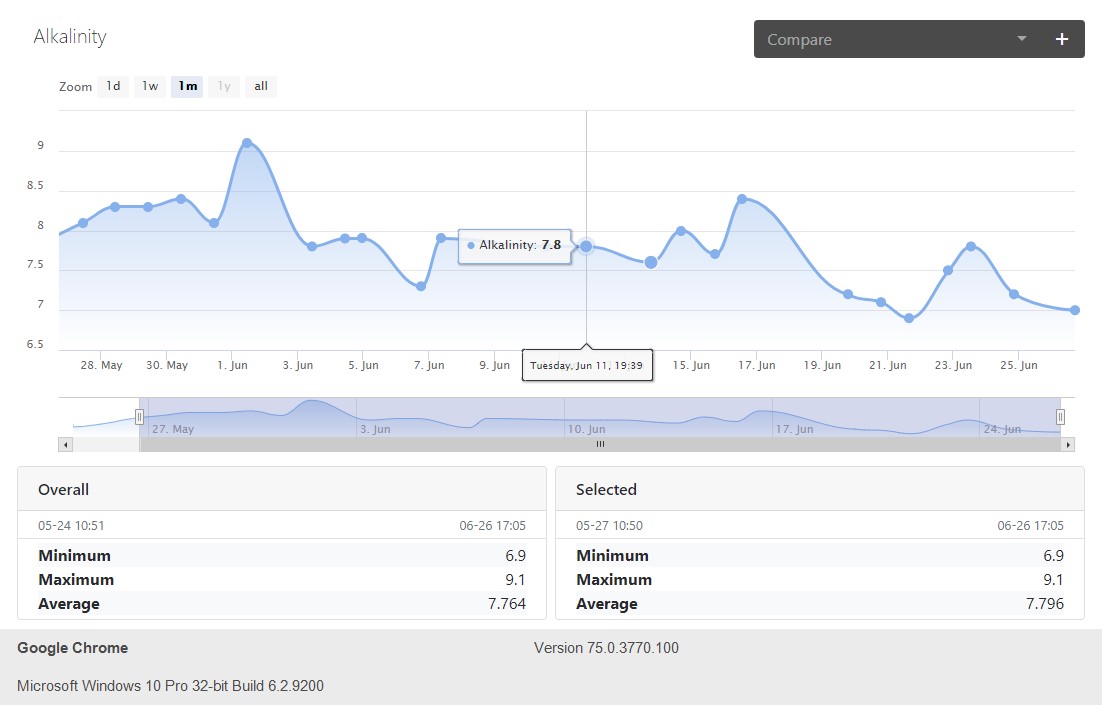
Task: Click the navigator scrollbar left arrow
Action: [65, 444]
